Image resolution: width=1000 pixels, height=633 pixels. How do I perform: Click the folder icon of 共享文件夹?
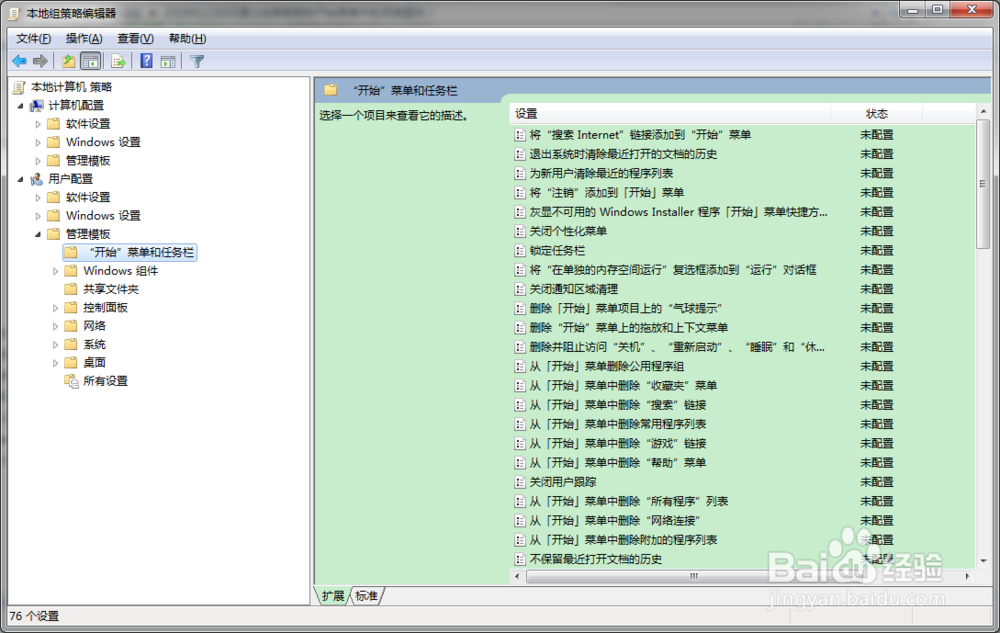pos(71,289)
